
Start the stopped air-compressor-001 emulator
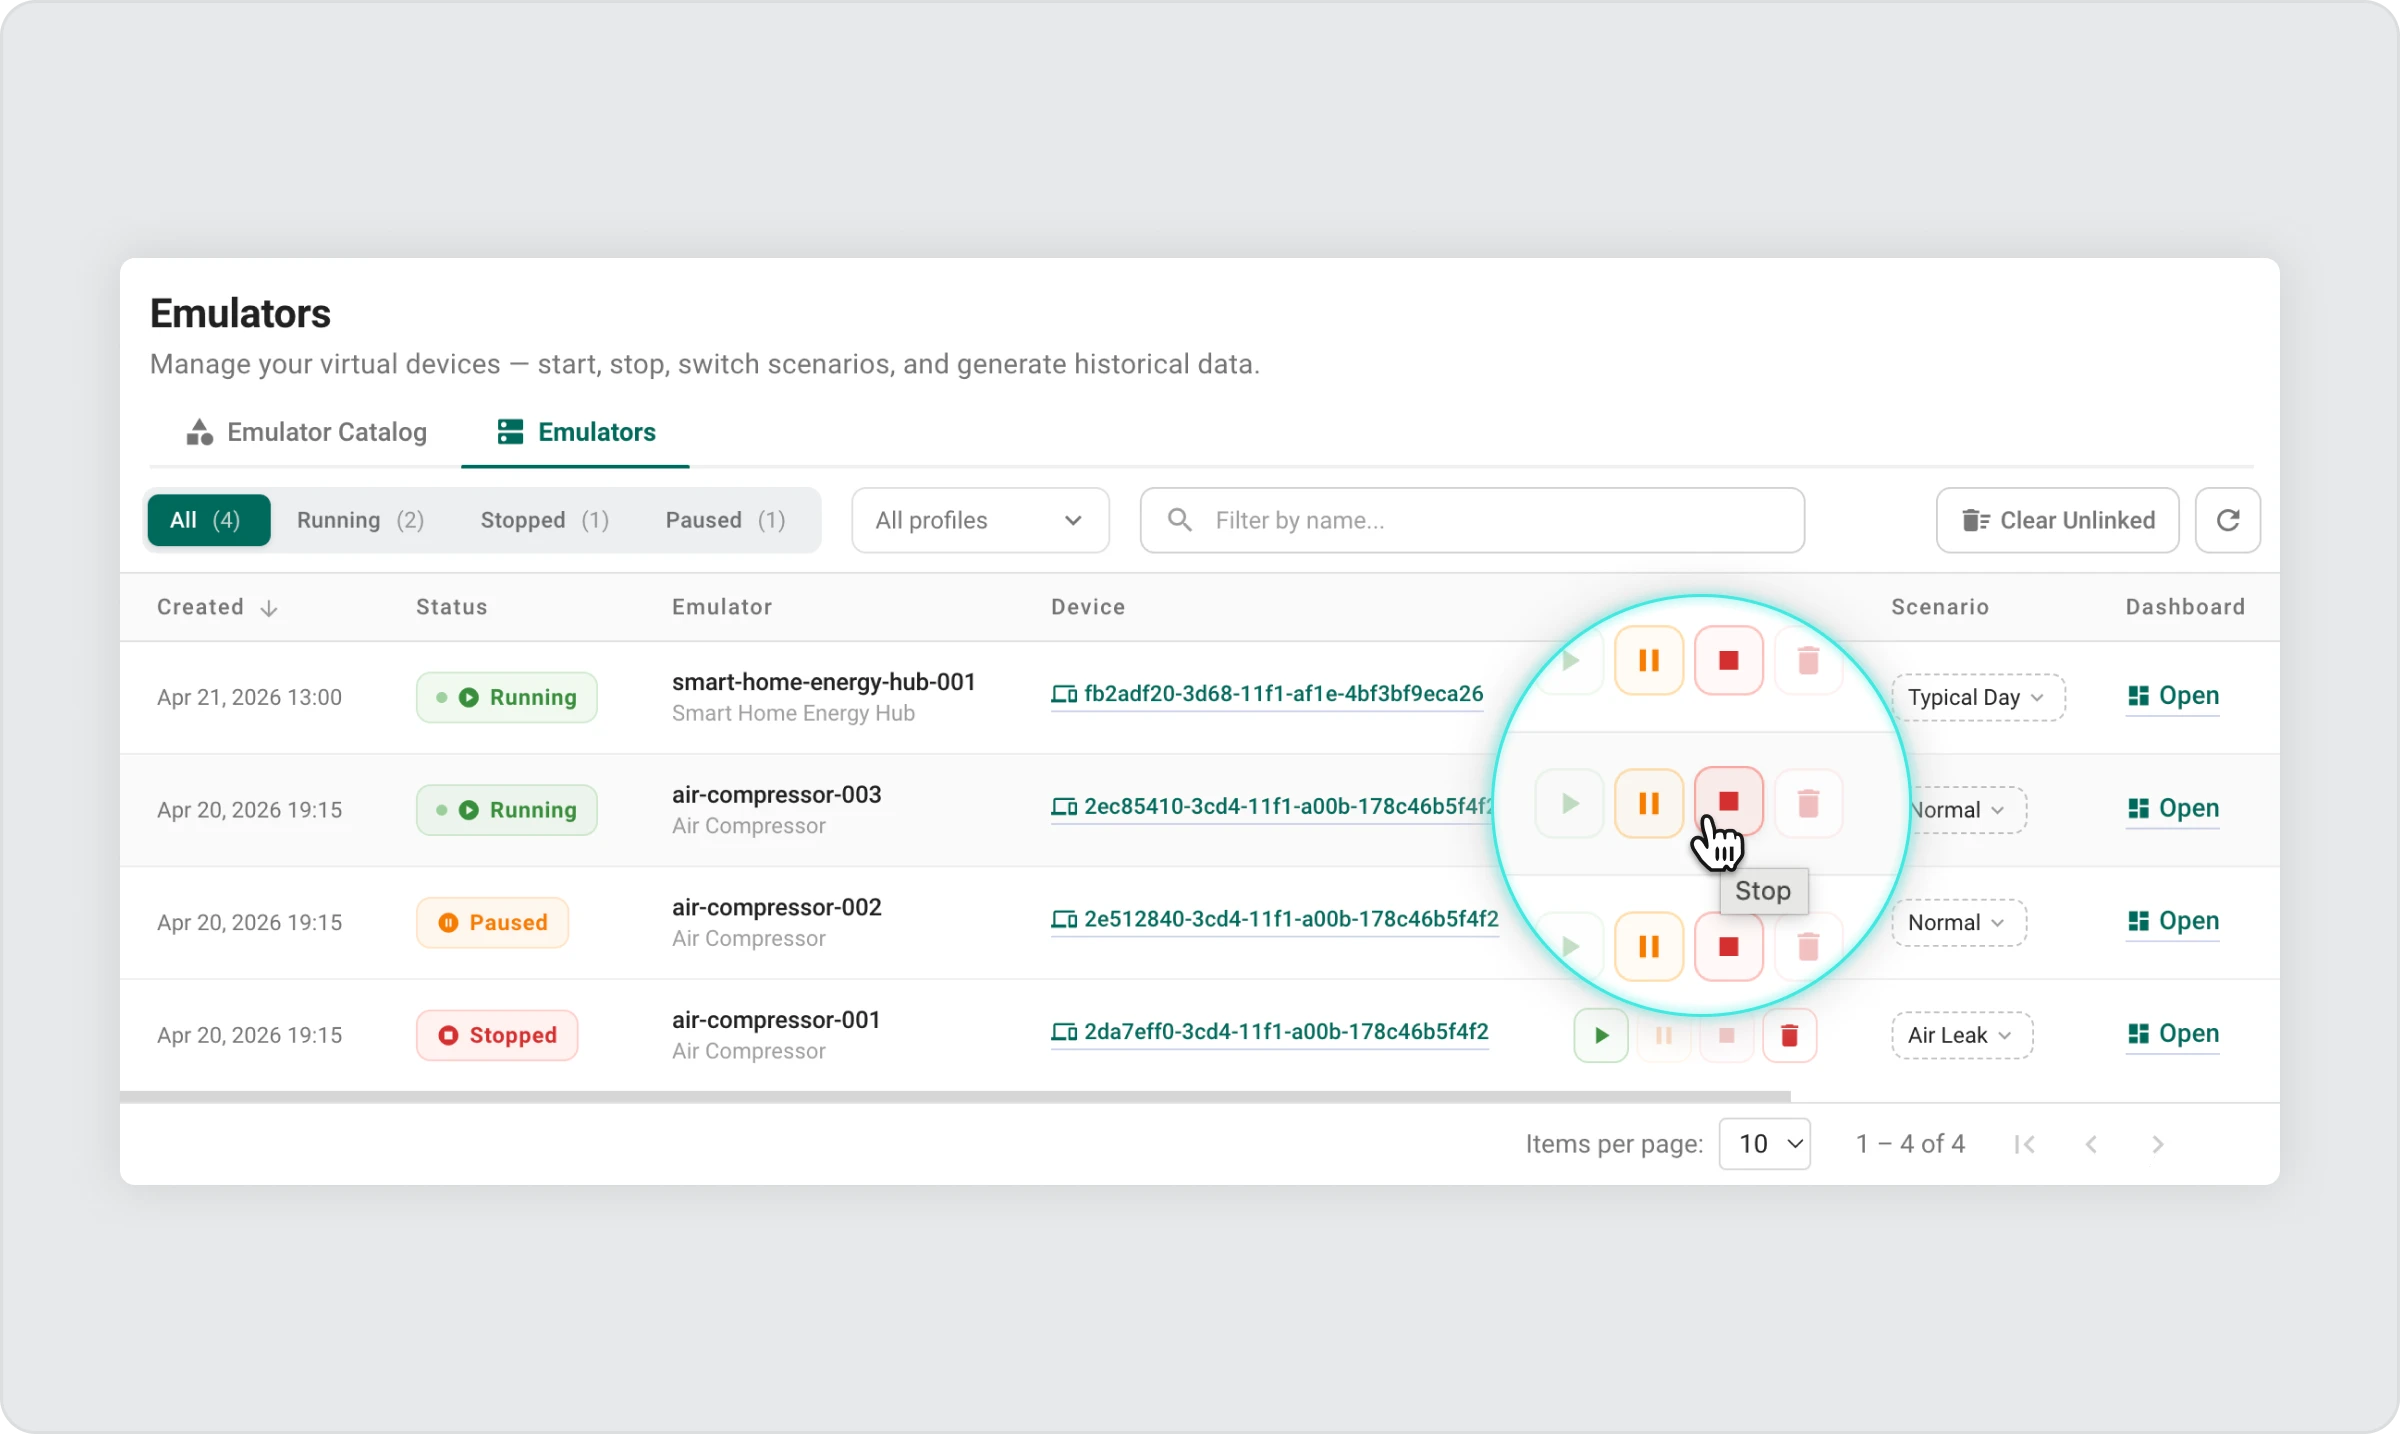1600,1035
